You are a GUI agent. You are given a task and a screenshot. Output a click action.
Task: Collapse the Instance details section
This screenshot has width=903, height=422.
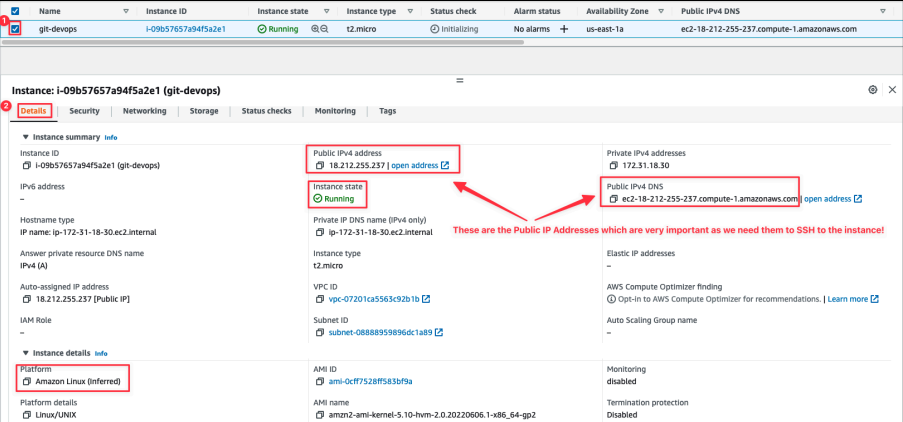(25, 353)
